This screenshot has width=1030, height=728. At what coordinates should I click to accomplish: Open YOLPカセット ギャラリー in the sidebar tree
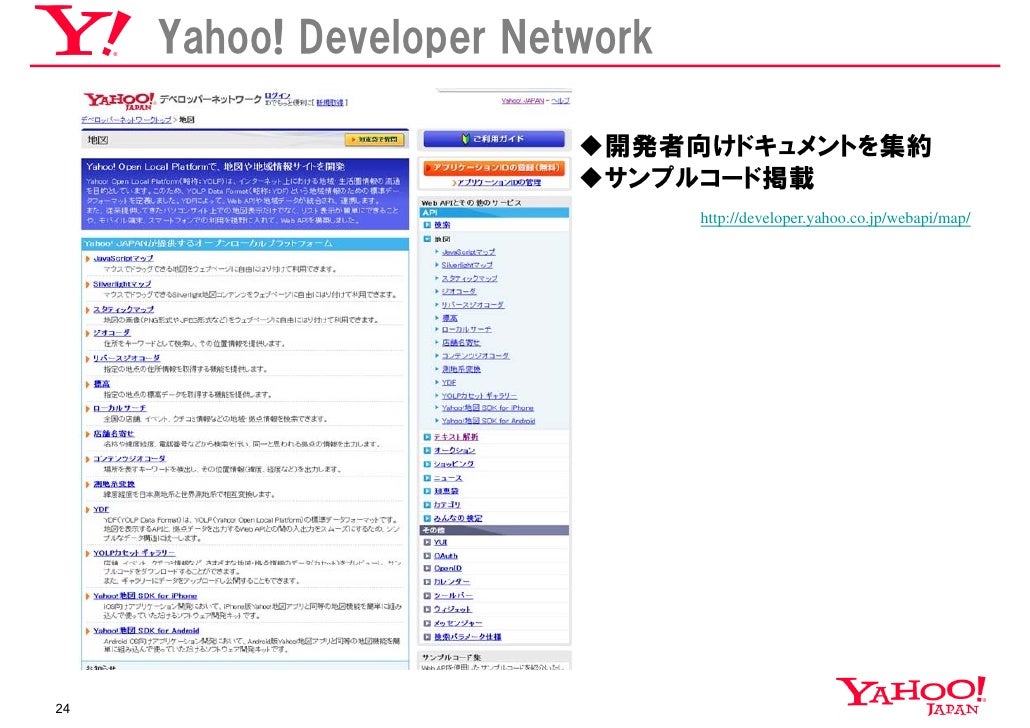click(479, 396)
